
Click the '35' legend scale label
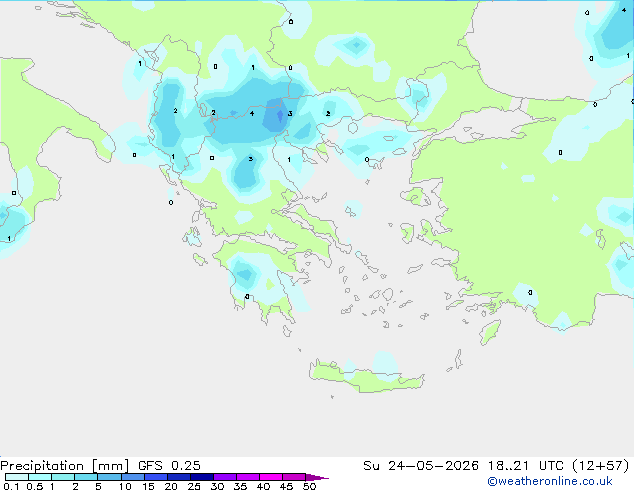[x=240, y=486]
